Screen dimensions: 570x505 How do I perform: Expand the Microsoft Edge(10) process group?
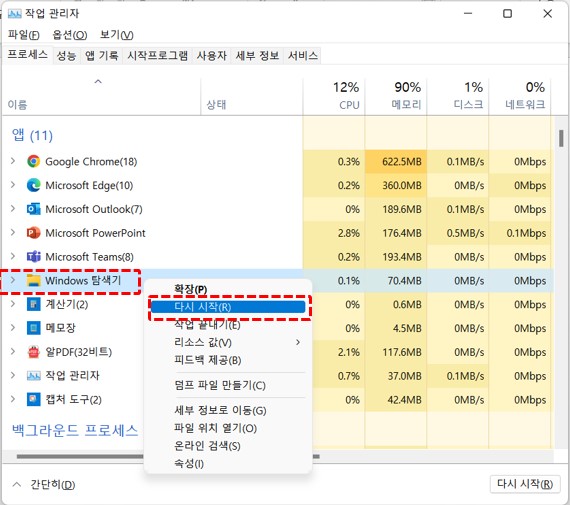[x=13, y=185]
